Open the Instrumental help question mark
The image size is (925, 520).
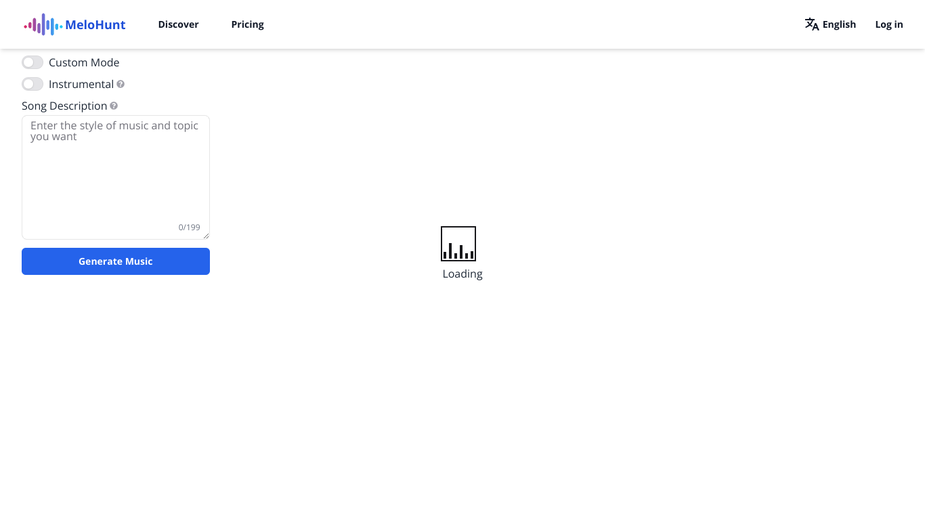[121, 85]
